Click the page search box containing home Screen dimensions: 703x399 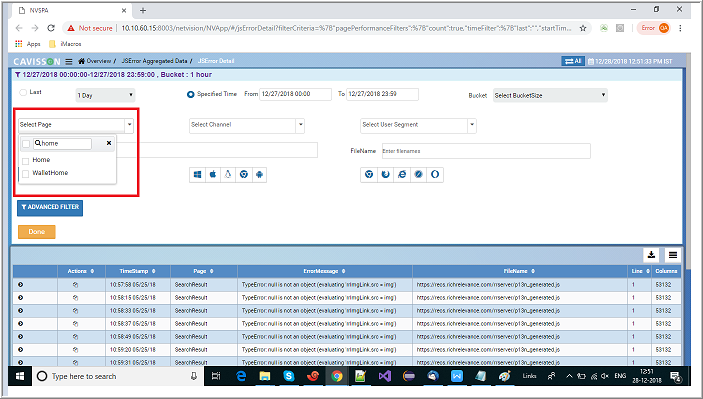pos(62,143)
